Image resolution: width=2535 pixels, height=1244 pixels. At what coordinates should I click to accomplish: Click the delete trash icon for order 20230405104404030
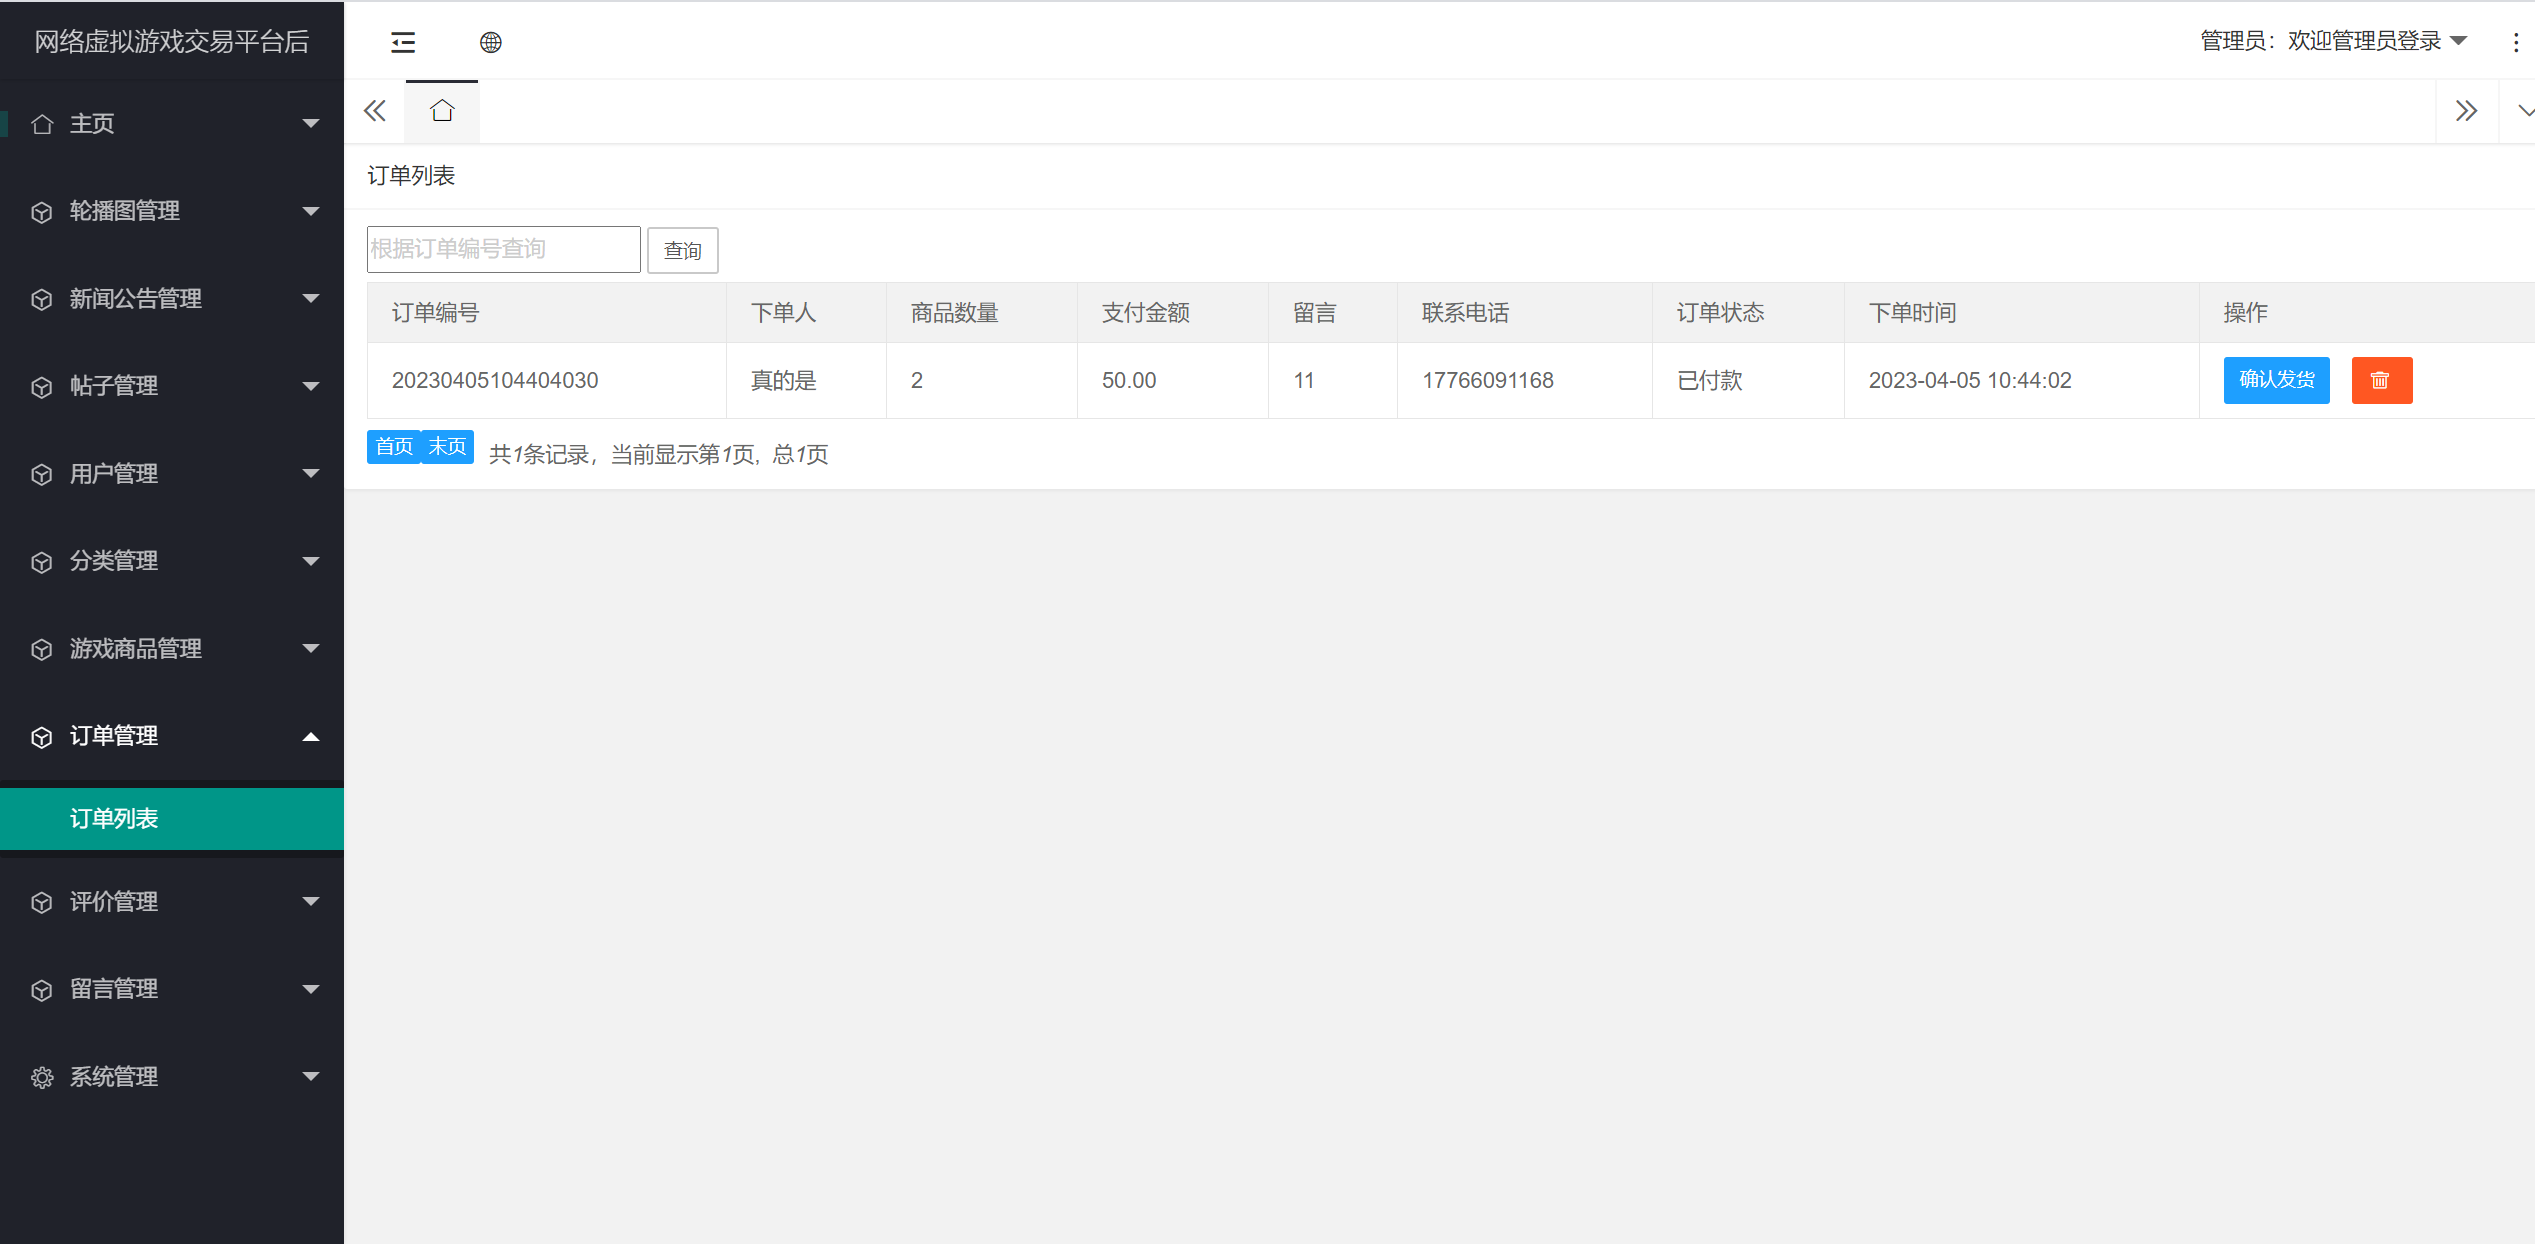(2382, 380)
